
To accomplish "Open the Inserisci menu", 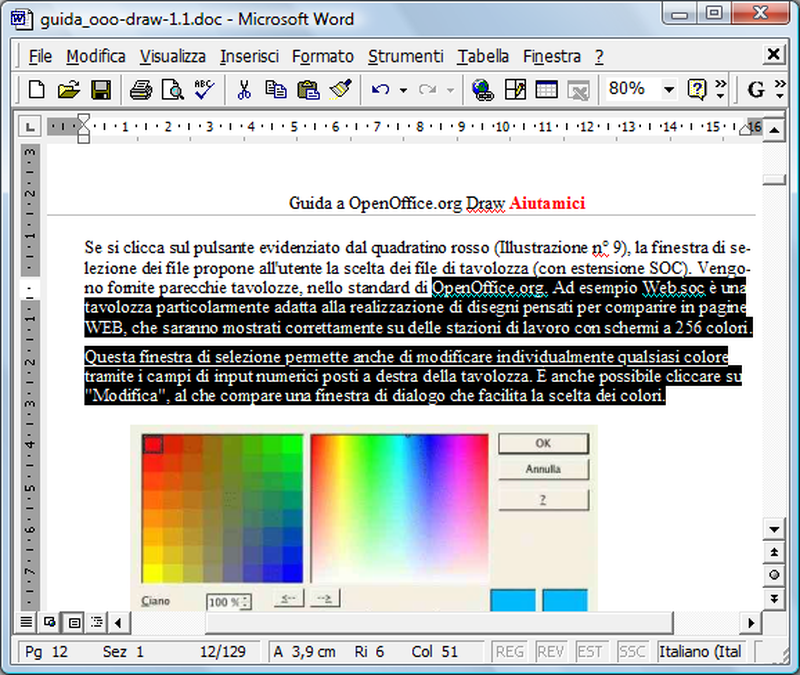I will pyautogui.click(x=249, y=56).
